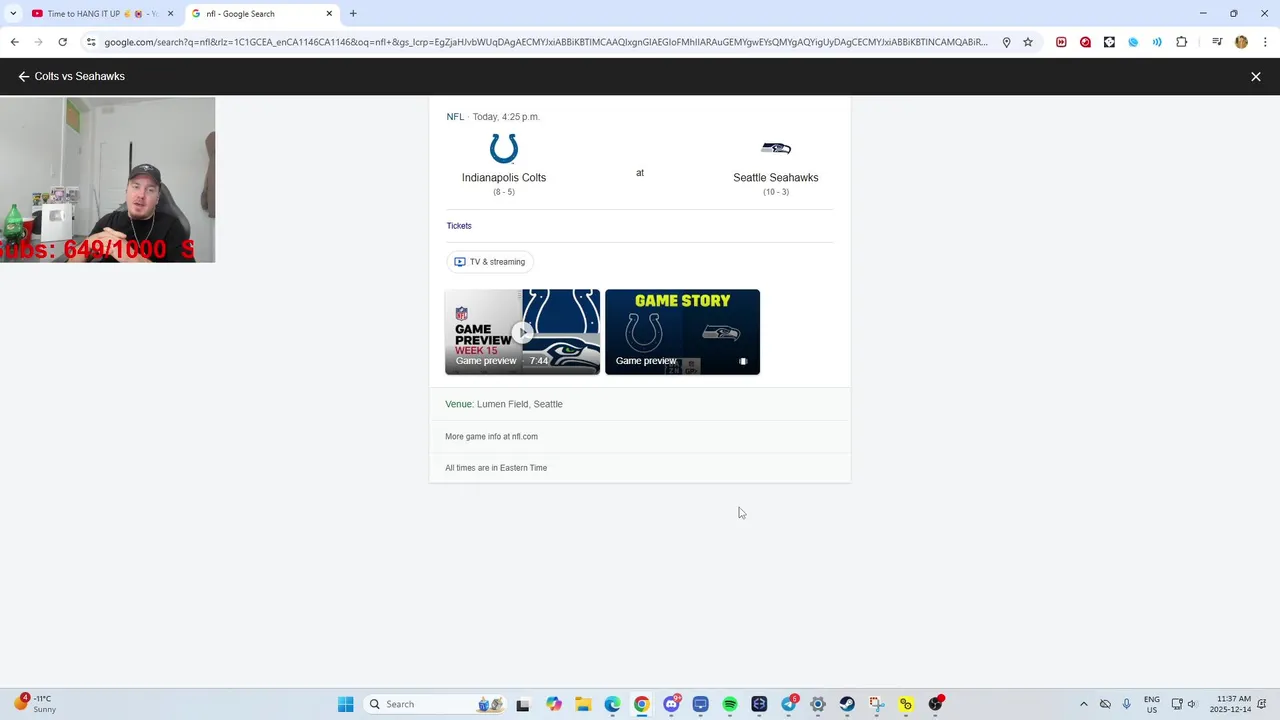Bookmark this page with the star
Viewport: 1280px width, 720px height.
click(x=1028, y=42)
